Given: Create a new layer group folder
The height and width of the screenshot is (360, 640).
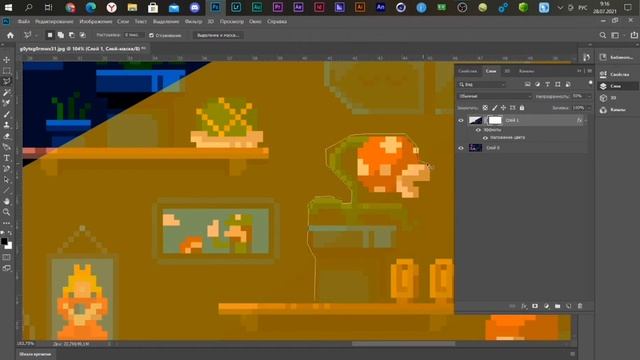Looking at the screenshot, I should coord(558,306).
